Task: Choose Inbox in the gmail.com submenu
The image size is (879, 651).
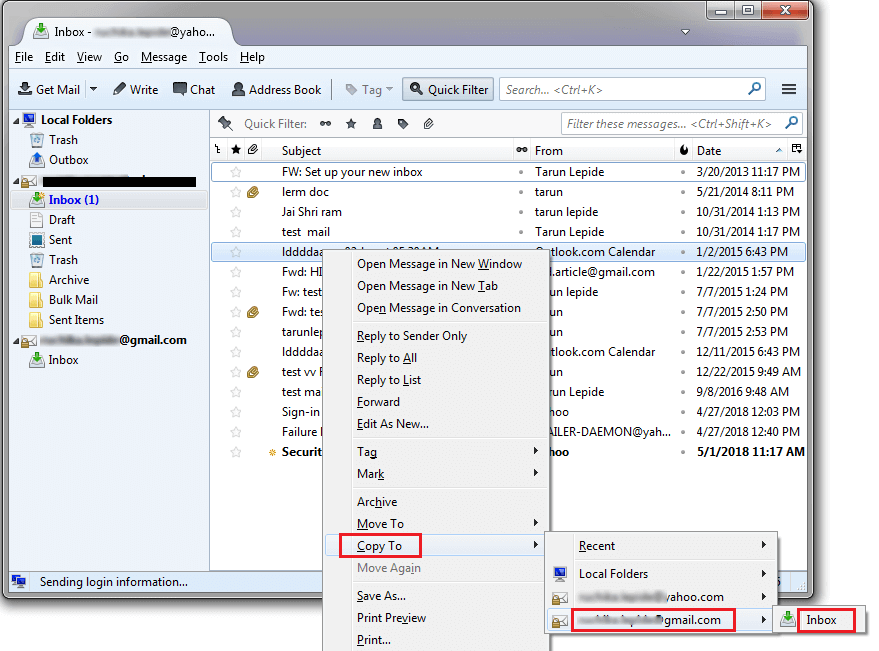Action: click(x=821, y=620)
